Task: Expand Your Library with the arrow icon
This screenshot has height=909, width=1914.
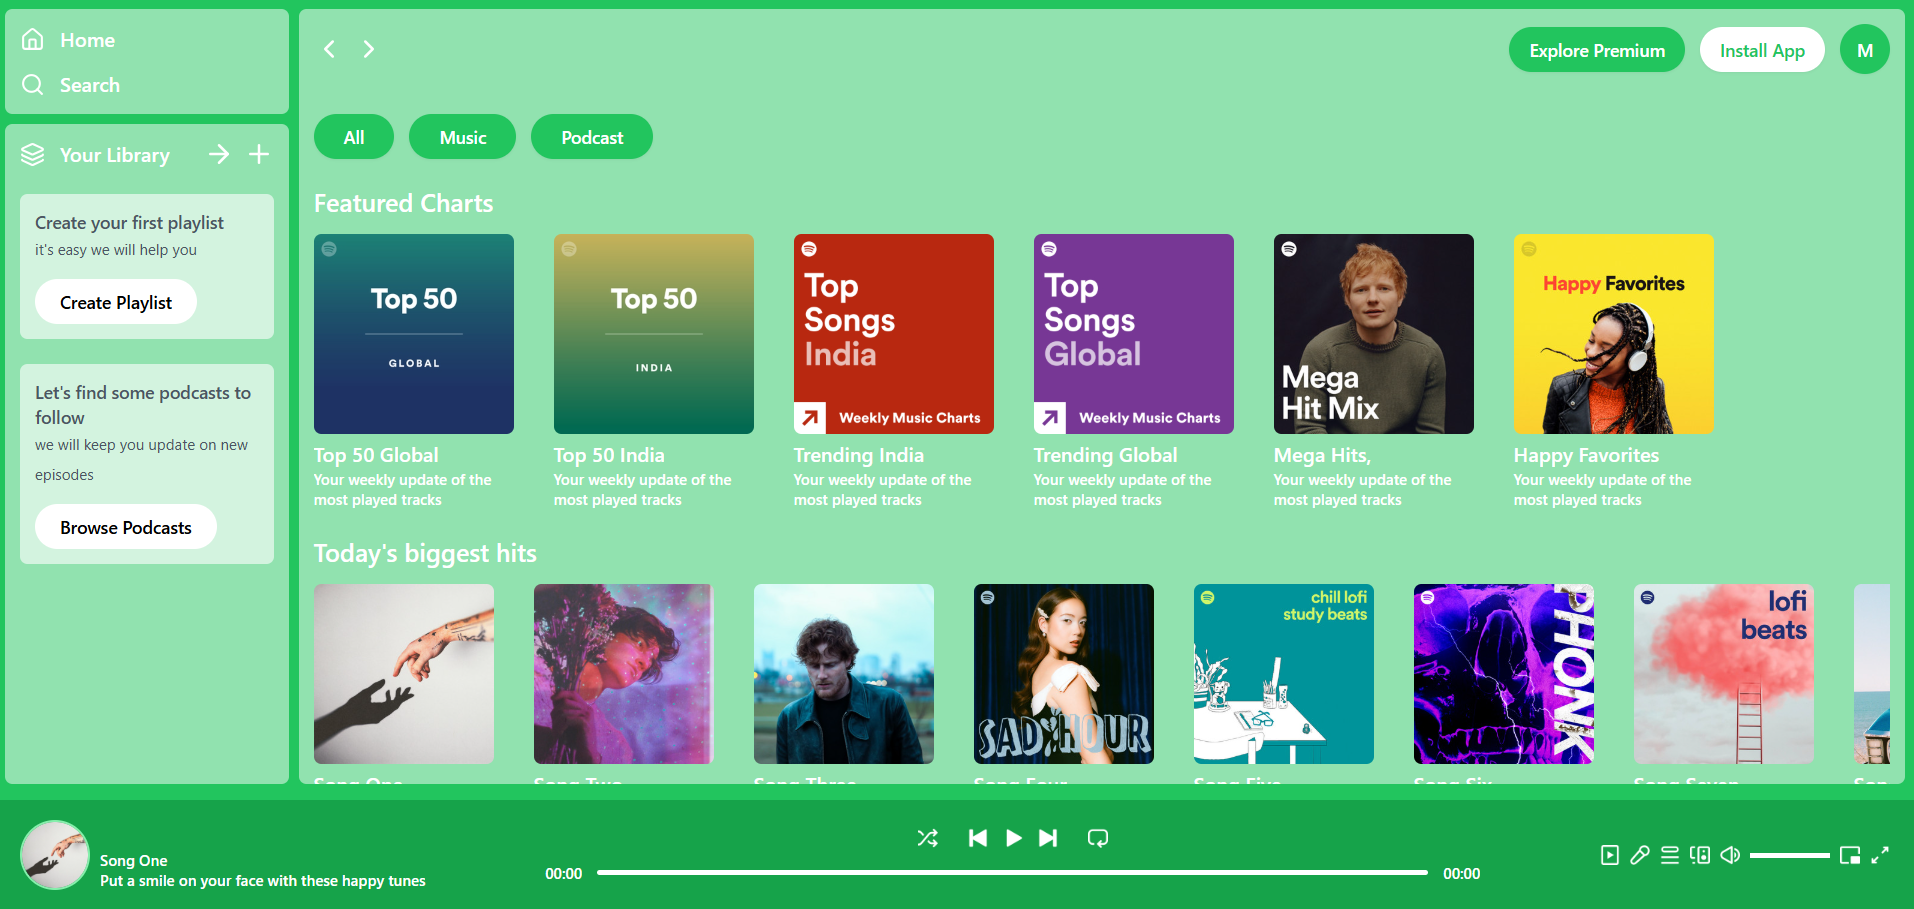Action: [x=219, y=154]
